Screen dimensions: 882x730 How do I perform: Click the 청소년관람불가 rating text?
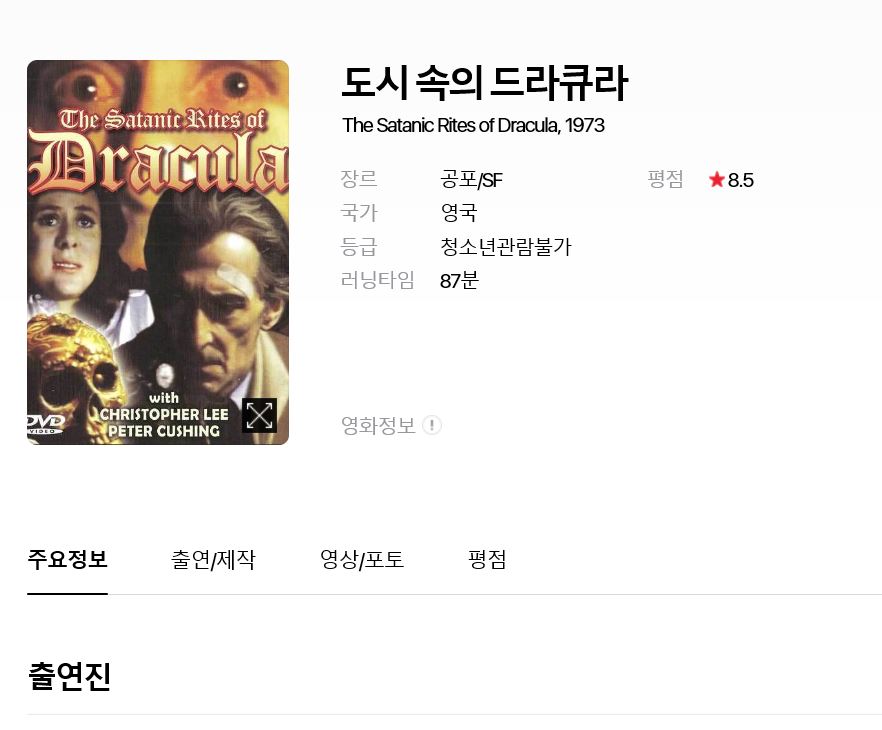pos(505,246)
